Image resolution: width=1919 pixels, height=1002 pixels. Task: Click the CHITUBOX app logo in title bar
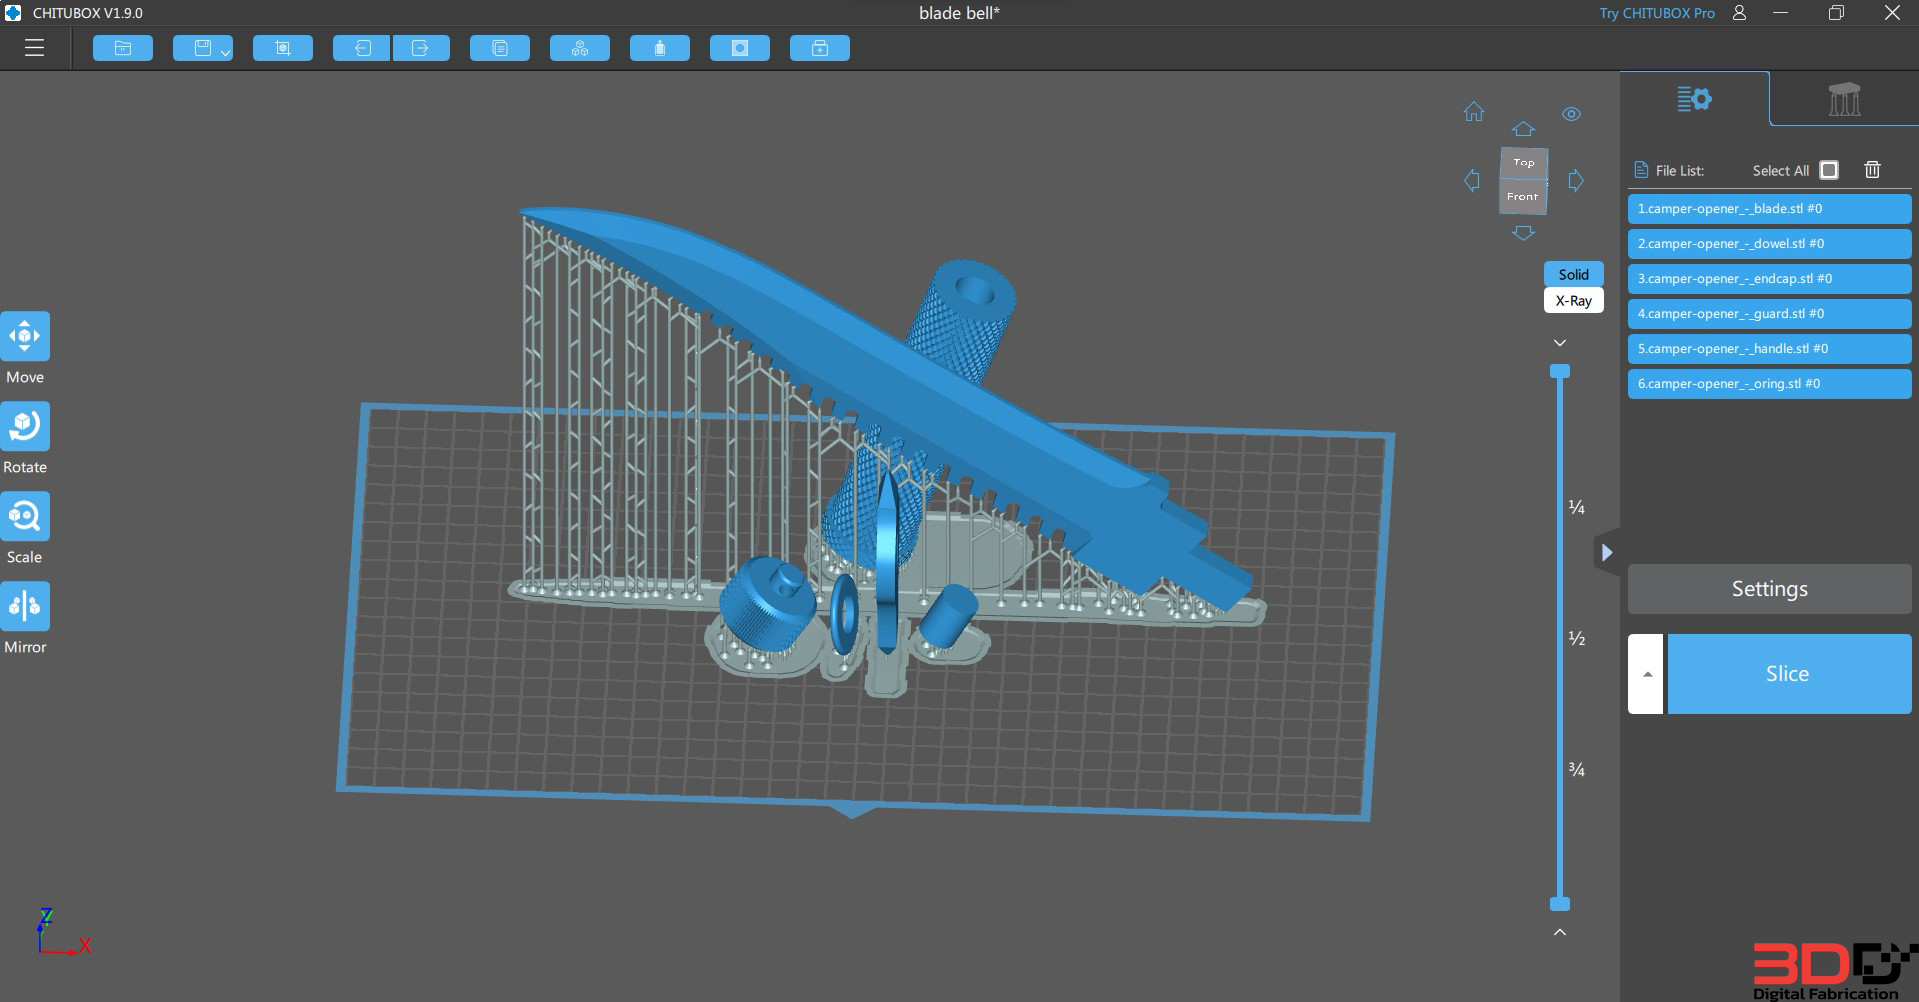pos(13,13)
